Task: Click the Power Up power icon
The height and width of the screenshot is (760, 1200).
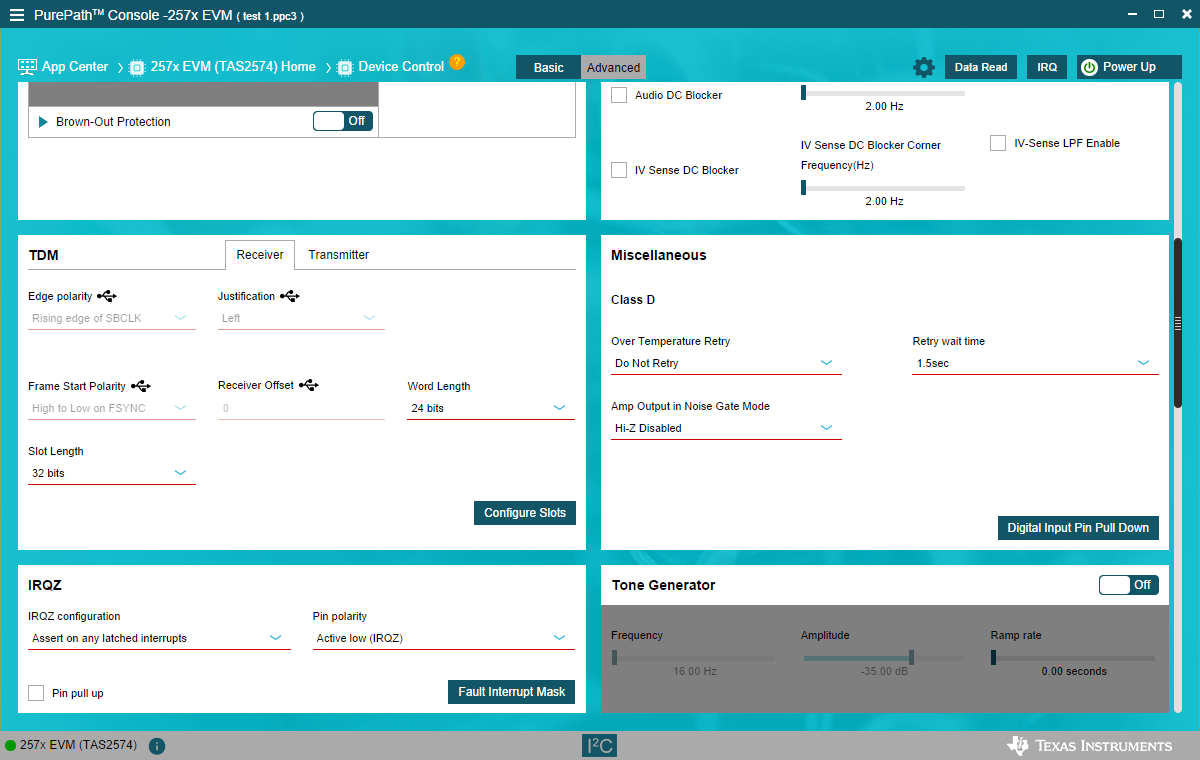Action: tap(1089, 67)
